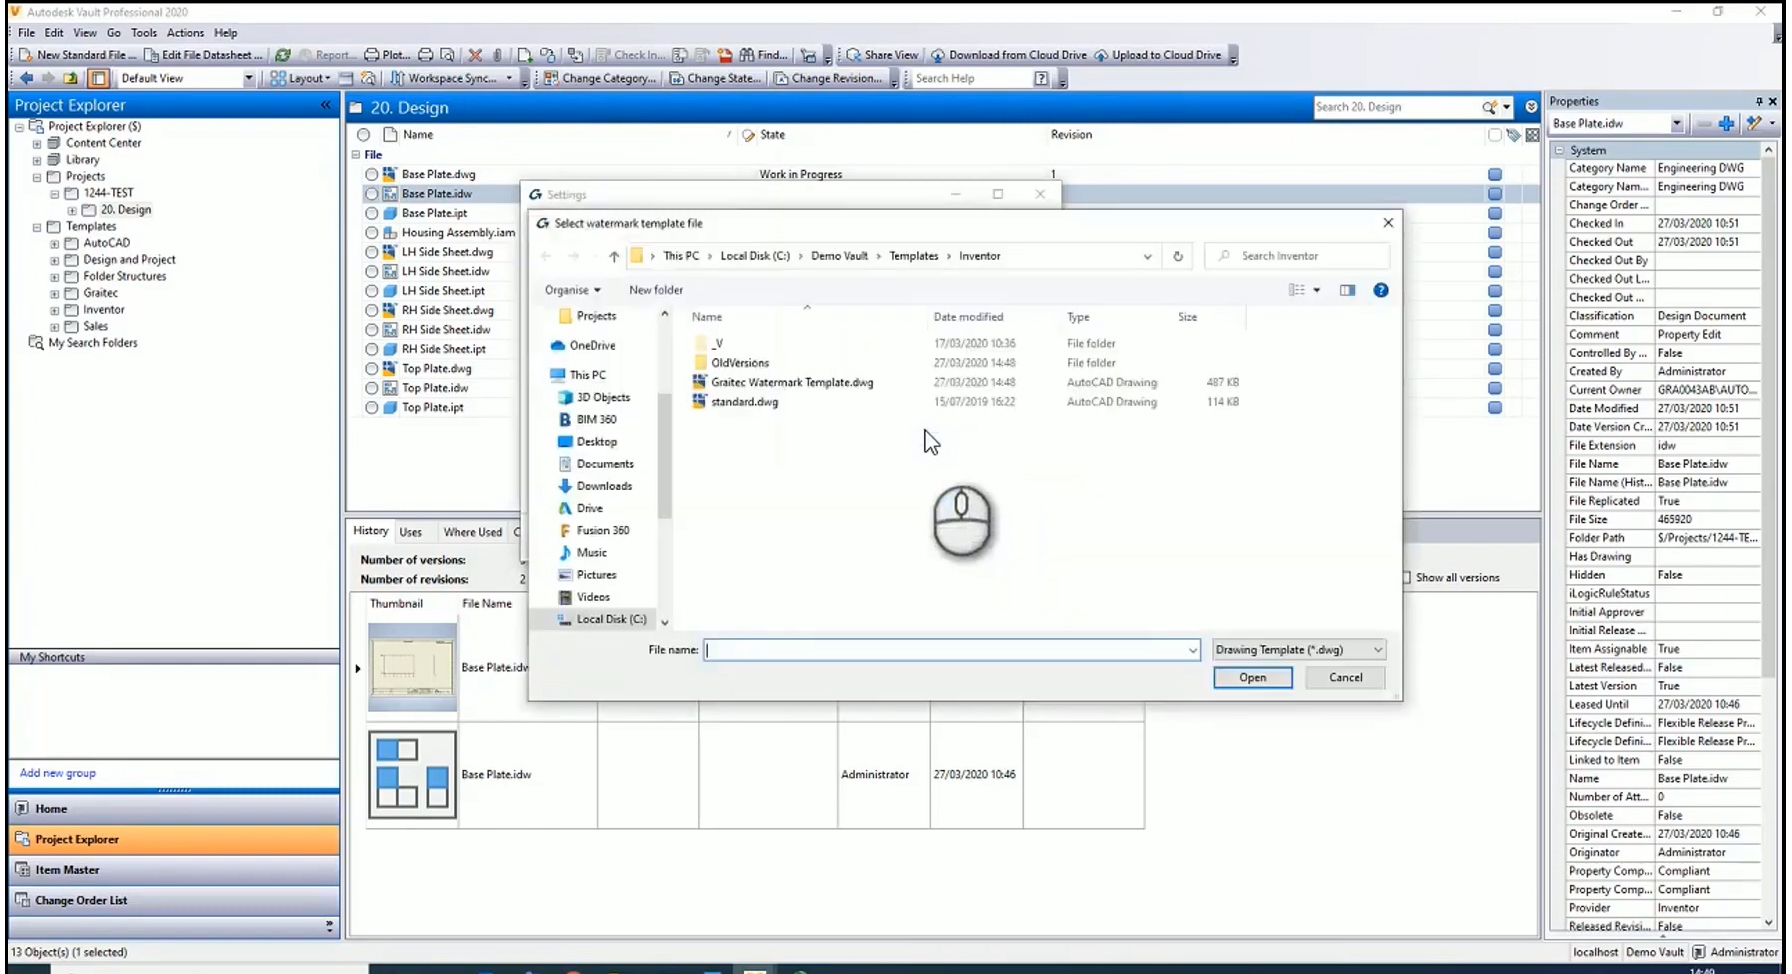Open the Tools menu
This screenshot has width=1792, height=974.
point(144,33)
